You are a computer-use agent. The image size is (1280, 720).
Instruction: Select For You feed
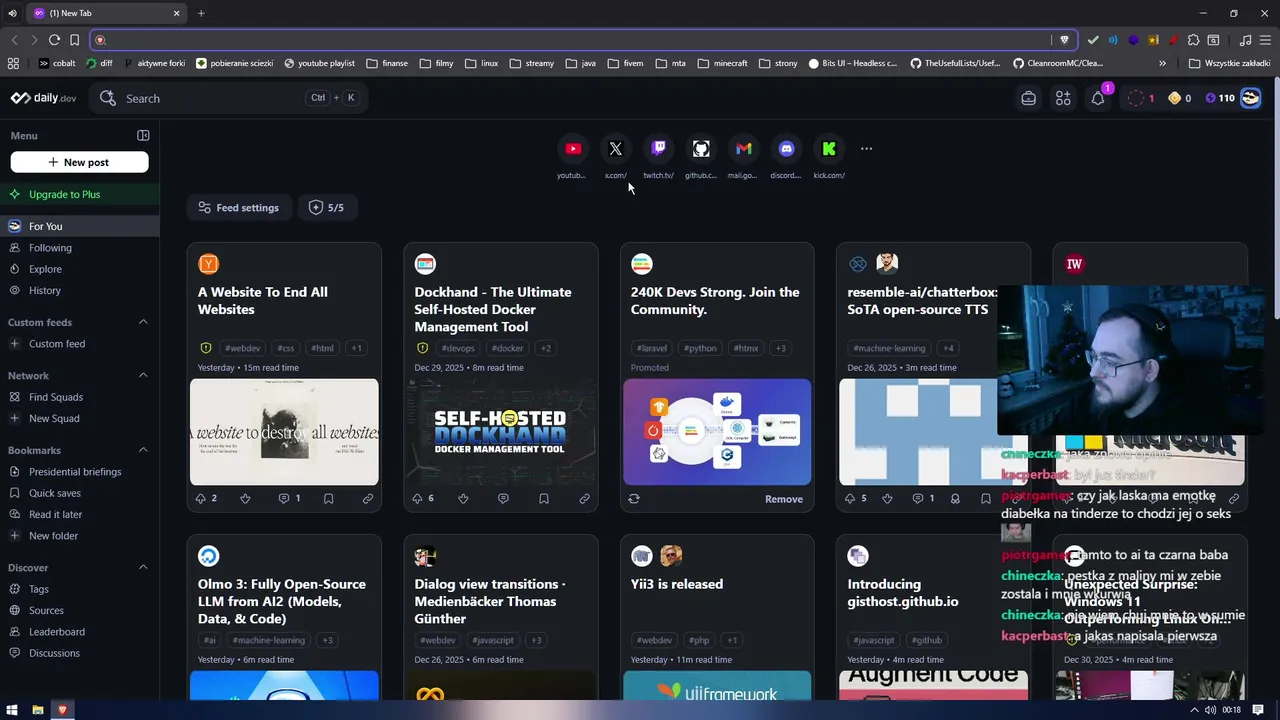point(79,226)
